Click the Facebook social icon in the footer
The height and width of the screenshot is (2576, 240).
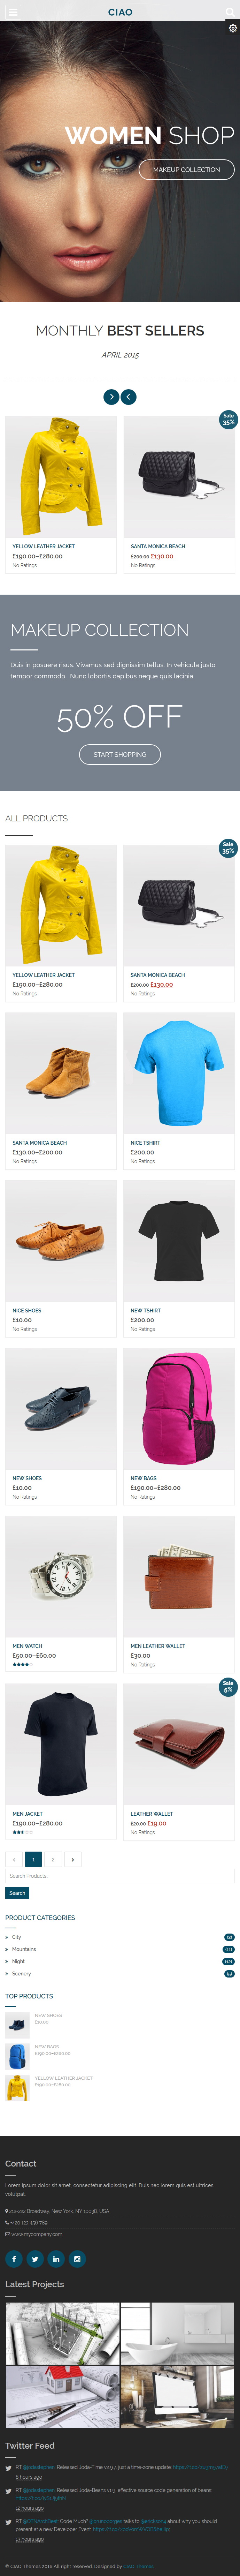[14, 2258]
